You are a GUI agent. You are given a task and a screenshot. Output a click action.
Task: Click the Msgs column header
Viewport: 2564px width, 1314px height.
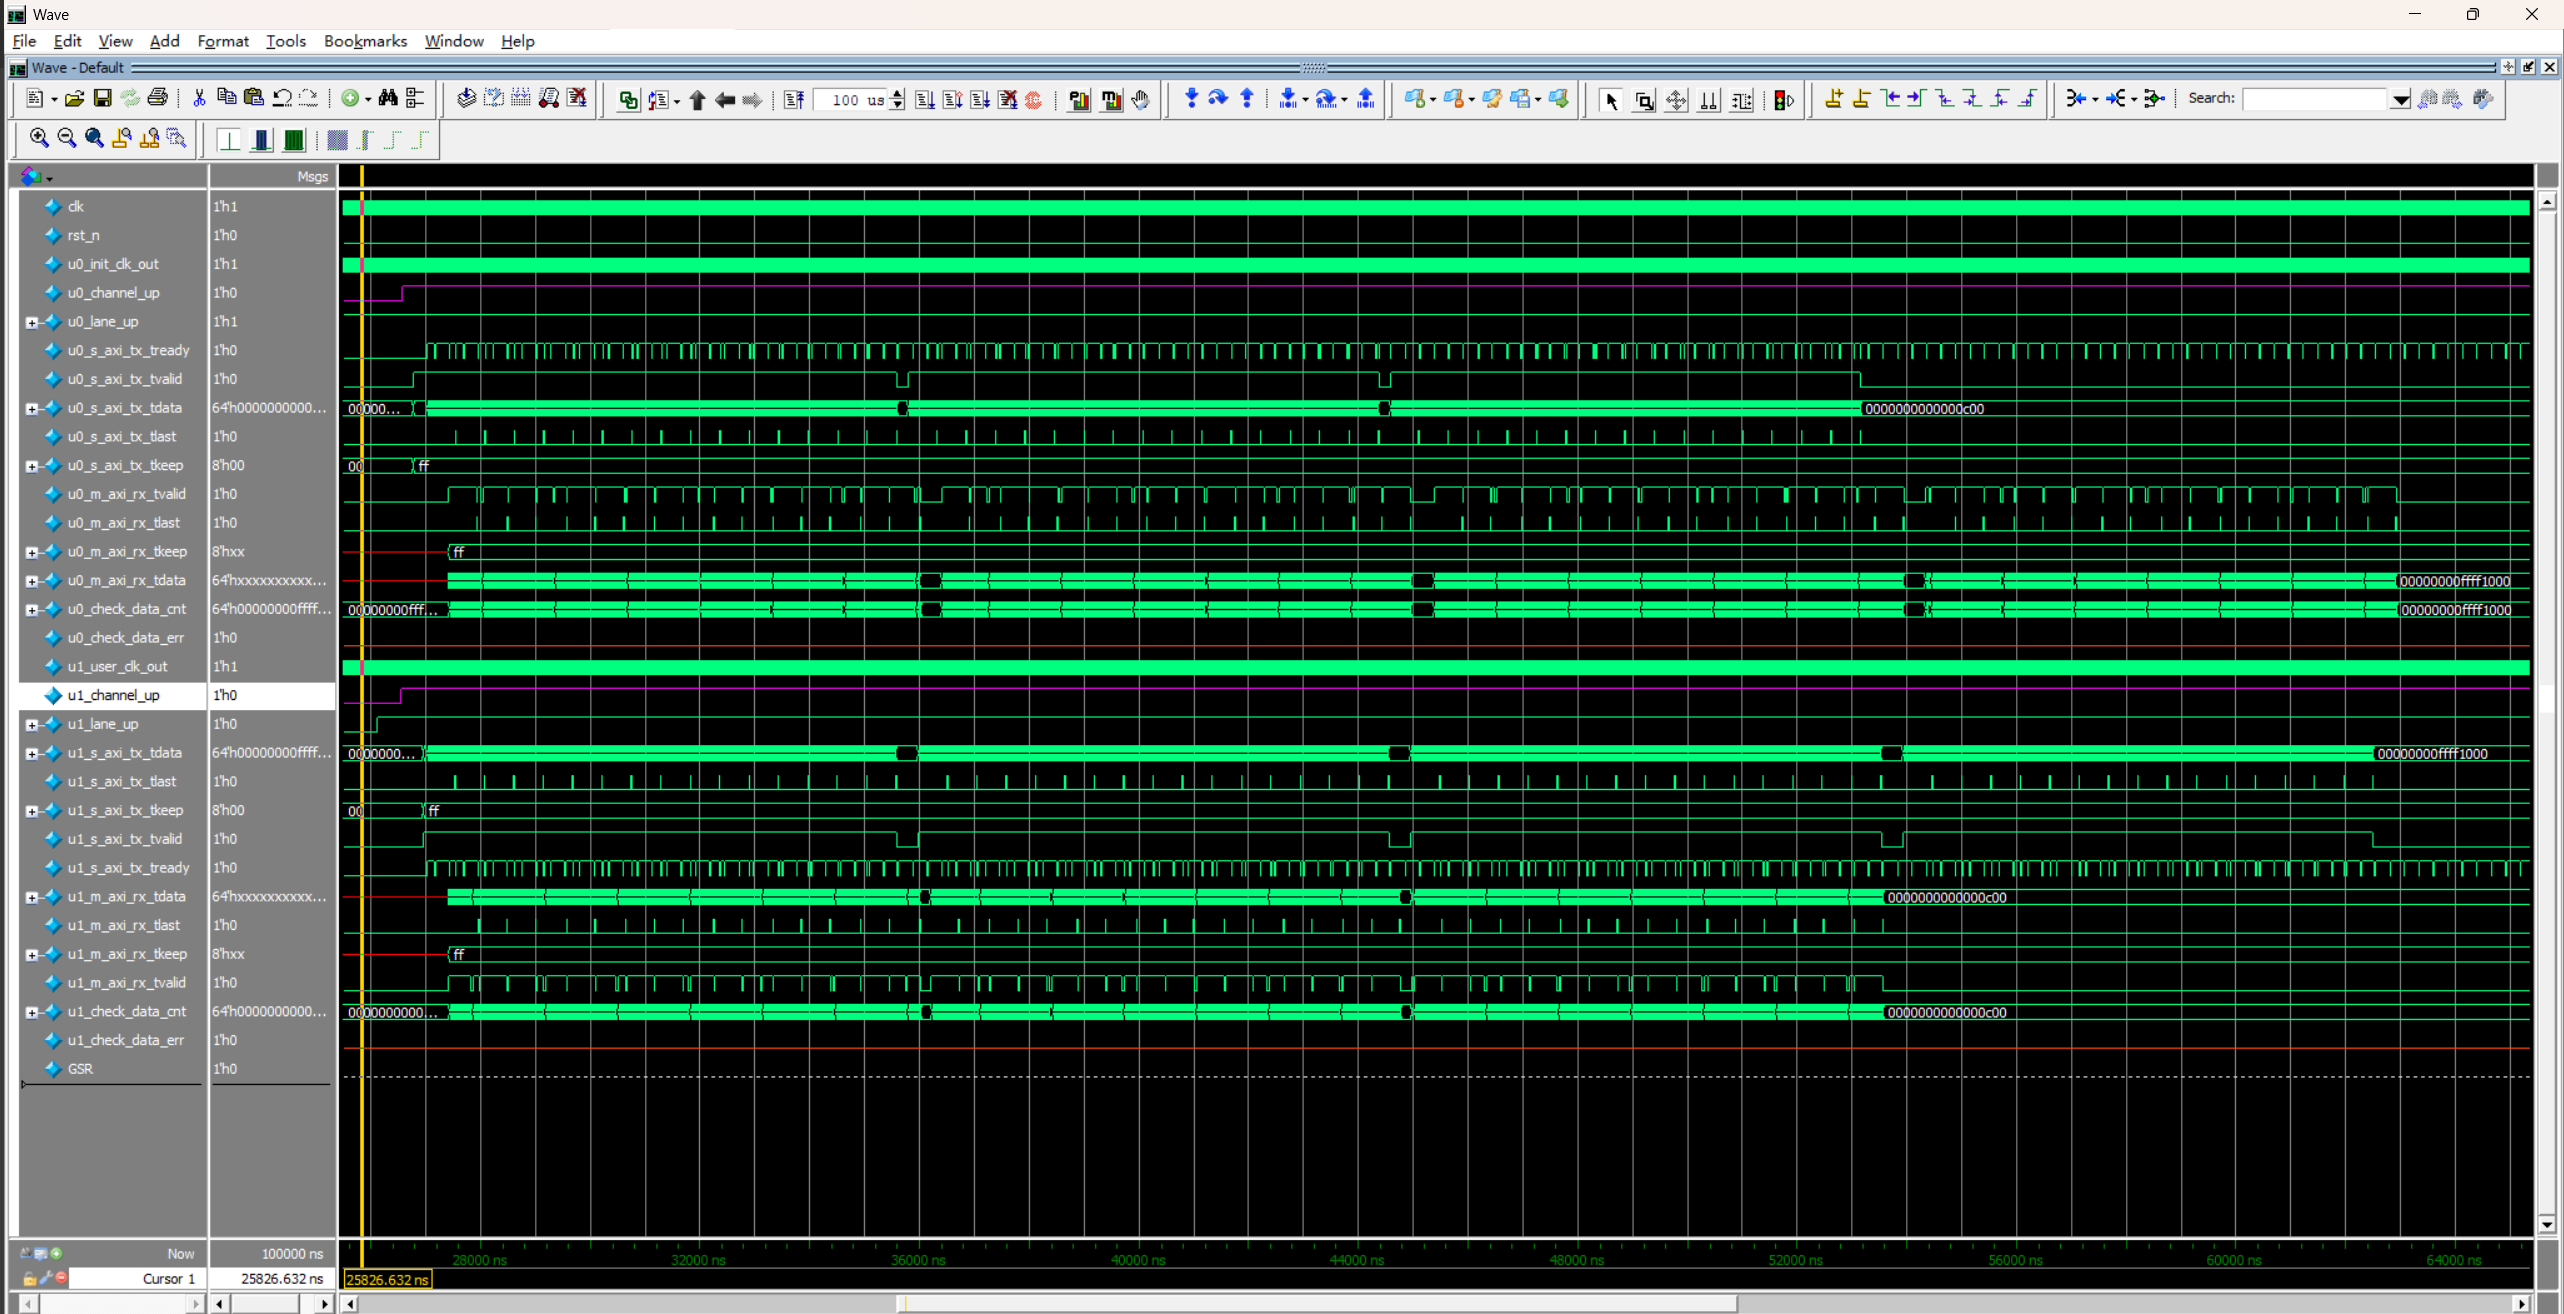tap(312, 177)
